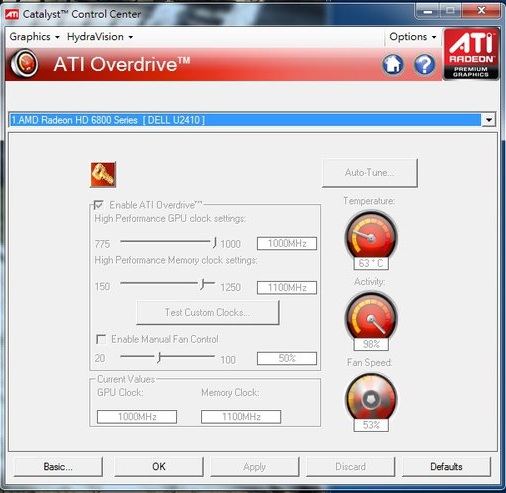Click the current Memory Clock value box

(241, 417)
